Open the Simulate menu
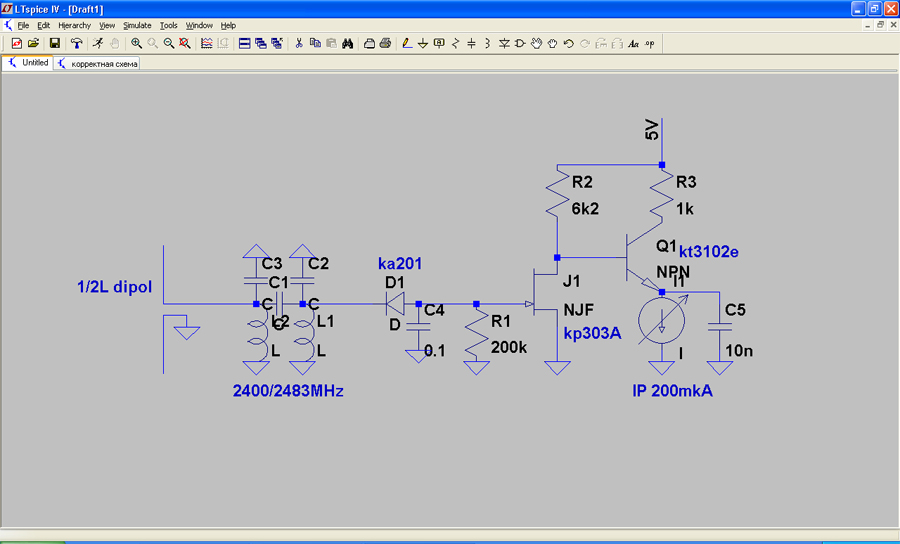The height and width of the screenshot is (544, 900). click(137, 25)
